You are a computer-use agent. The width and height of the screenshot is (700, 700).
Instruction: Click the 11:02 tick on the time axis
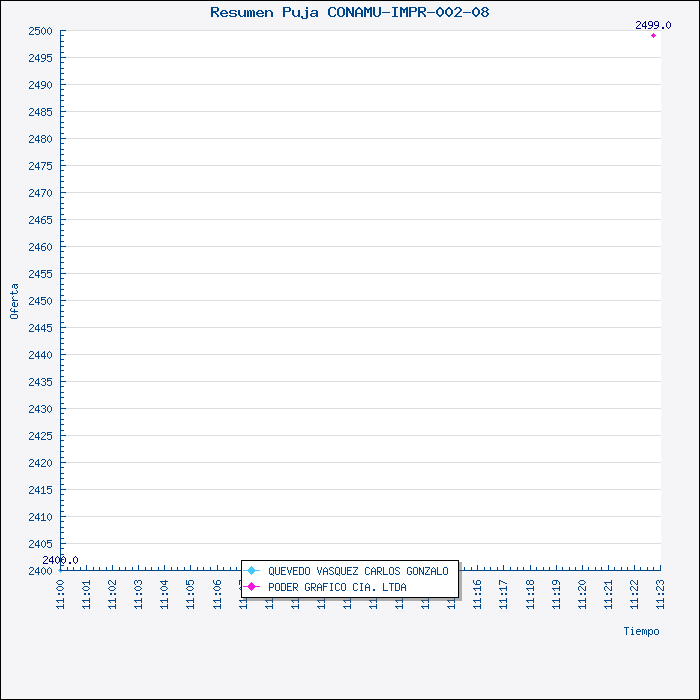point(113,593)
